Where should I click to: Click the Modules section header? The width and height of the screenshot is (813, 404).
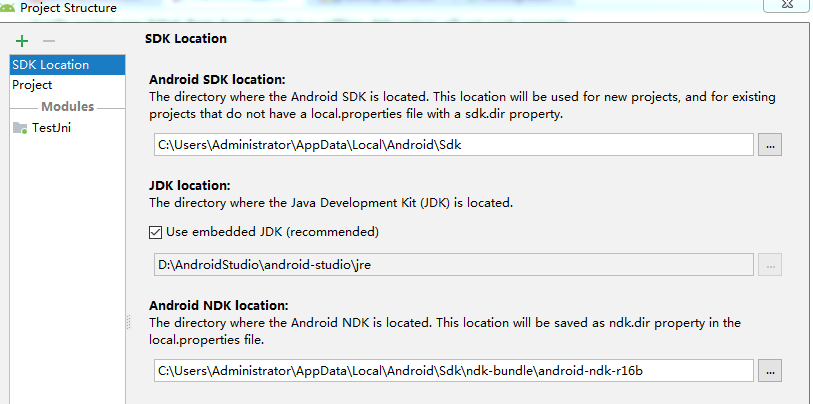(67, 107)
